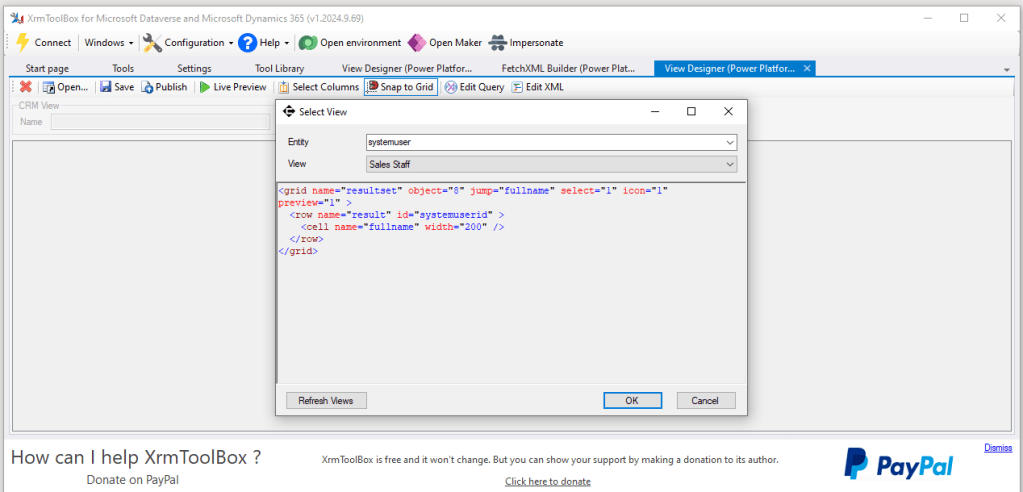Toggle the Snap to Grid option
Screen dimensions: 1023x492
[x=399, y=87]
